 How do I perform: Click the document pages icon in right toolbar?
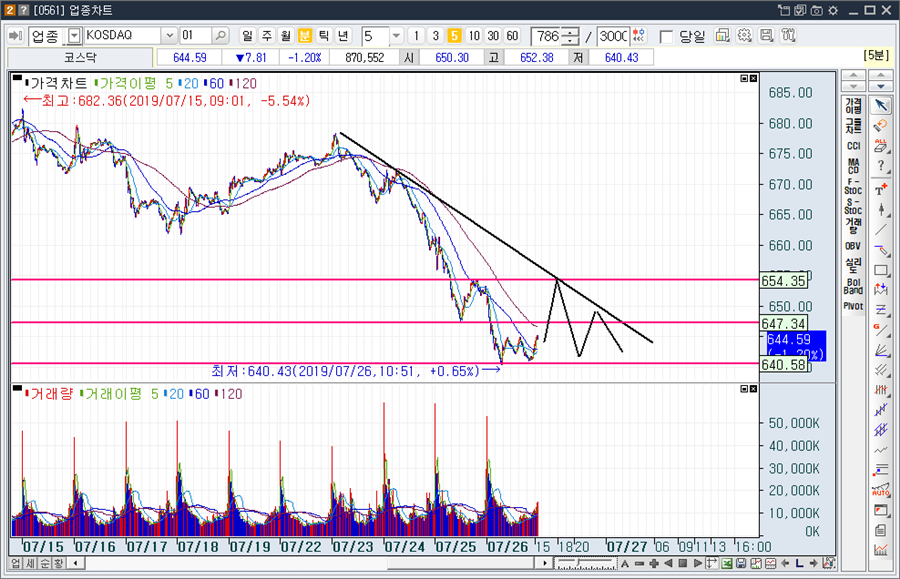(x=881, y=530)
